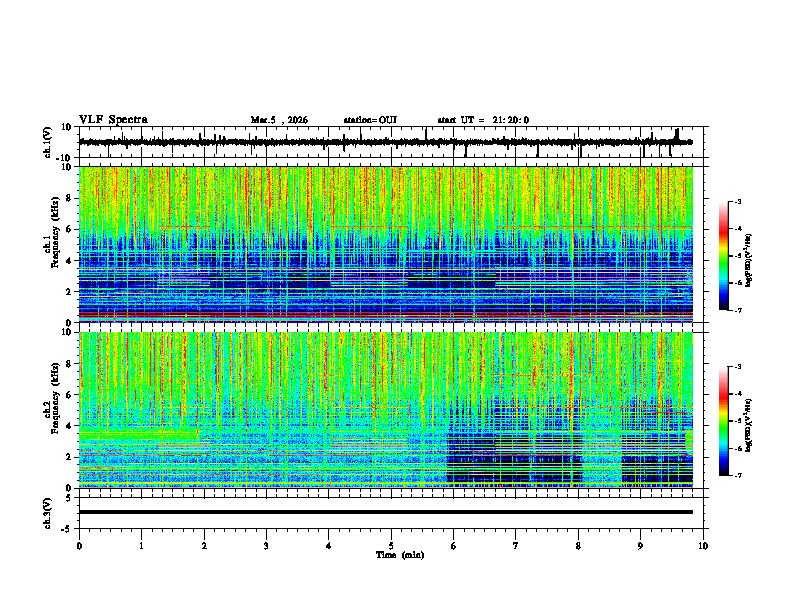
Task: Click the ch.1 color bar log(PSD) unit label
Action: (748, 261)
